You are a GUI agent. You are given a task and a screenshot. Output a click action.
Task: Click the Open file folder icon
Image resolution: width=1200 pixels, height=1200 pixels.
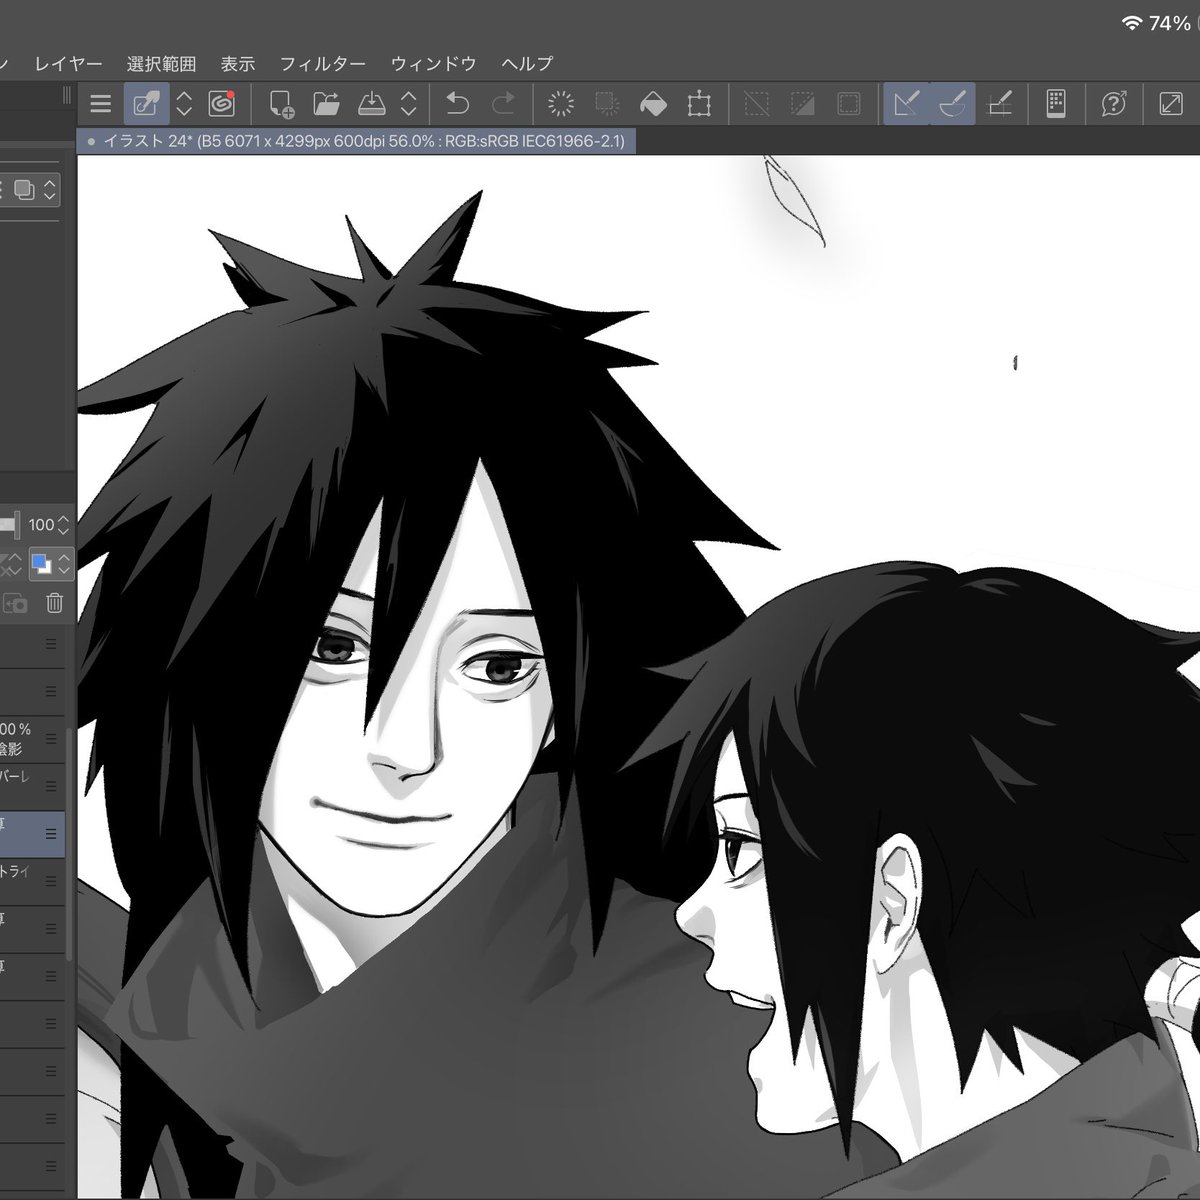point(326,104)
